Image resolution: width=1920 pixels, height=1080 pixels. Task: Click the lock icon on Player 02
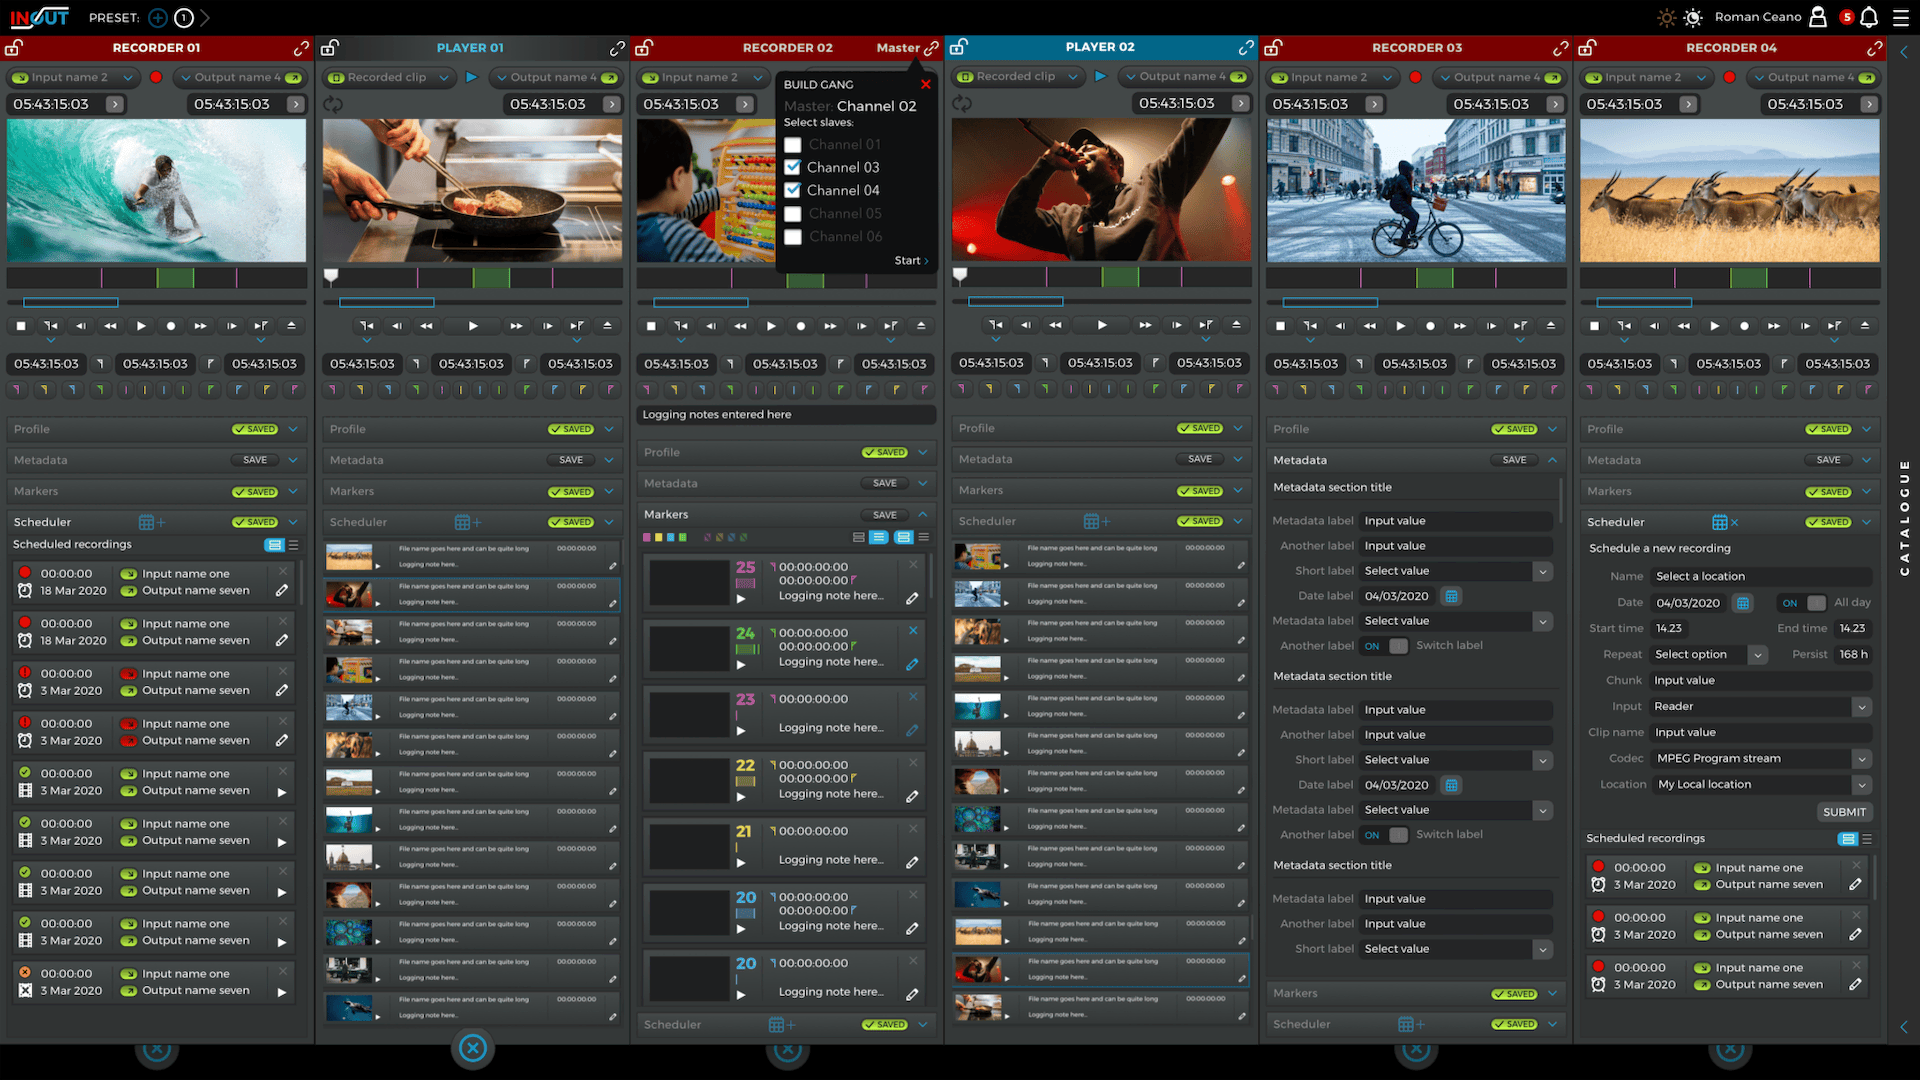[958, 47]
